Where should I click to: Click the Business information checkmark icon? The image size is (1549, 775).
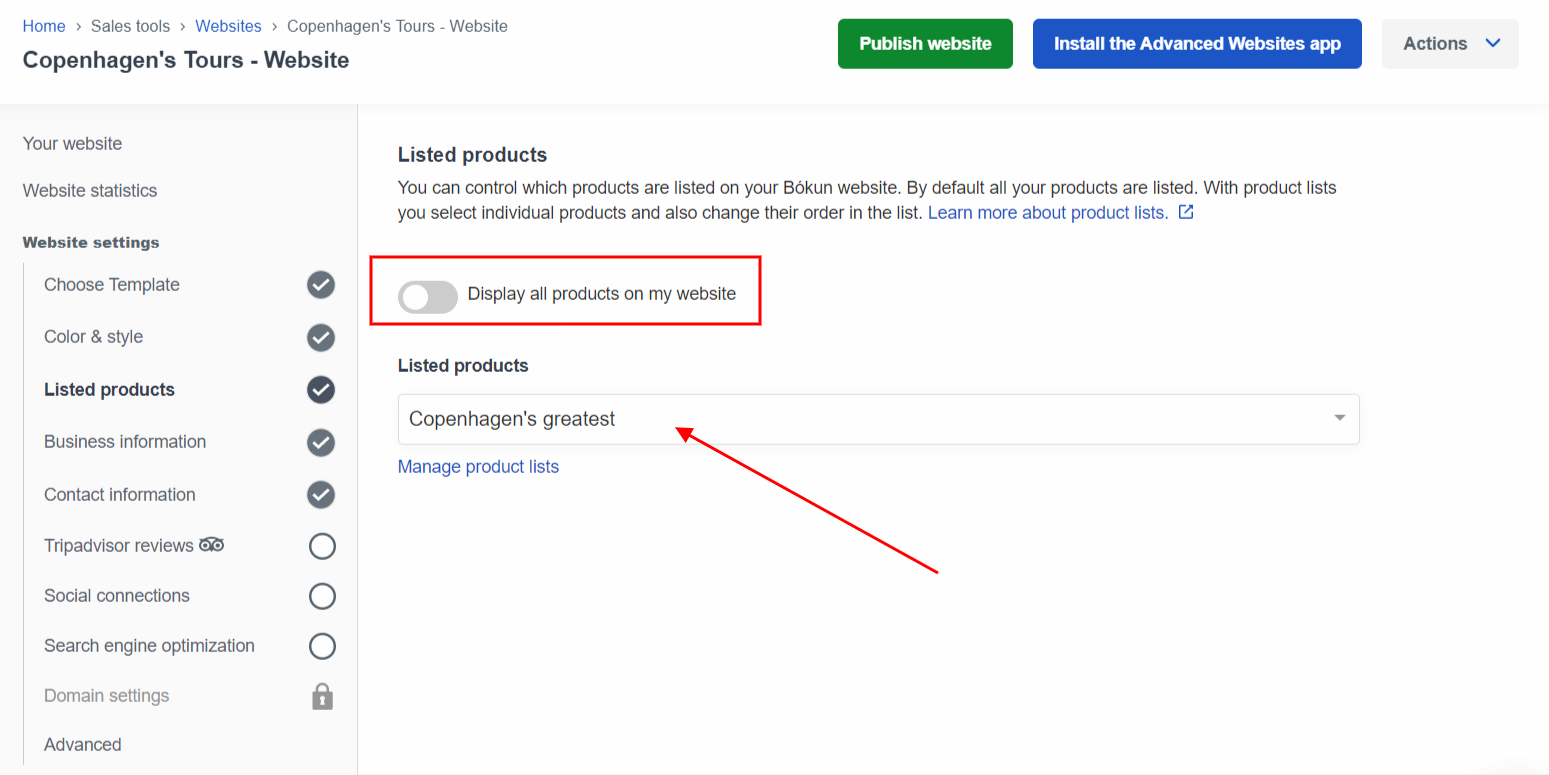pos(321,442)
